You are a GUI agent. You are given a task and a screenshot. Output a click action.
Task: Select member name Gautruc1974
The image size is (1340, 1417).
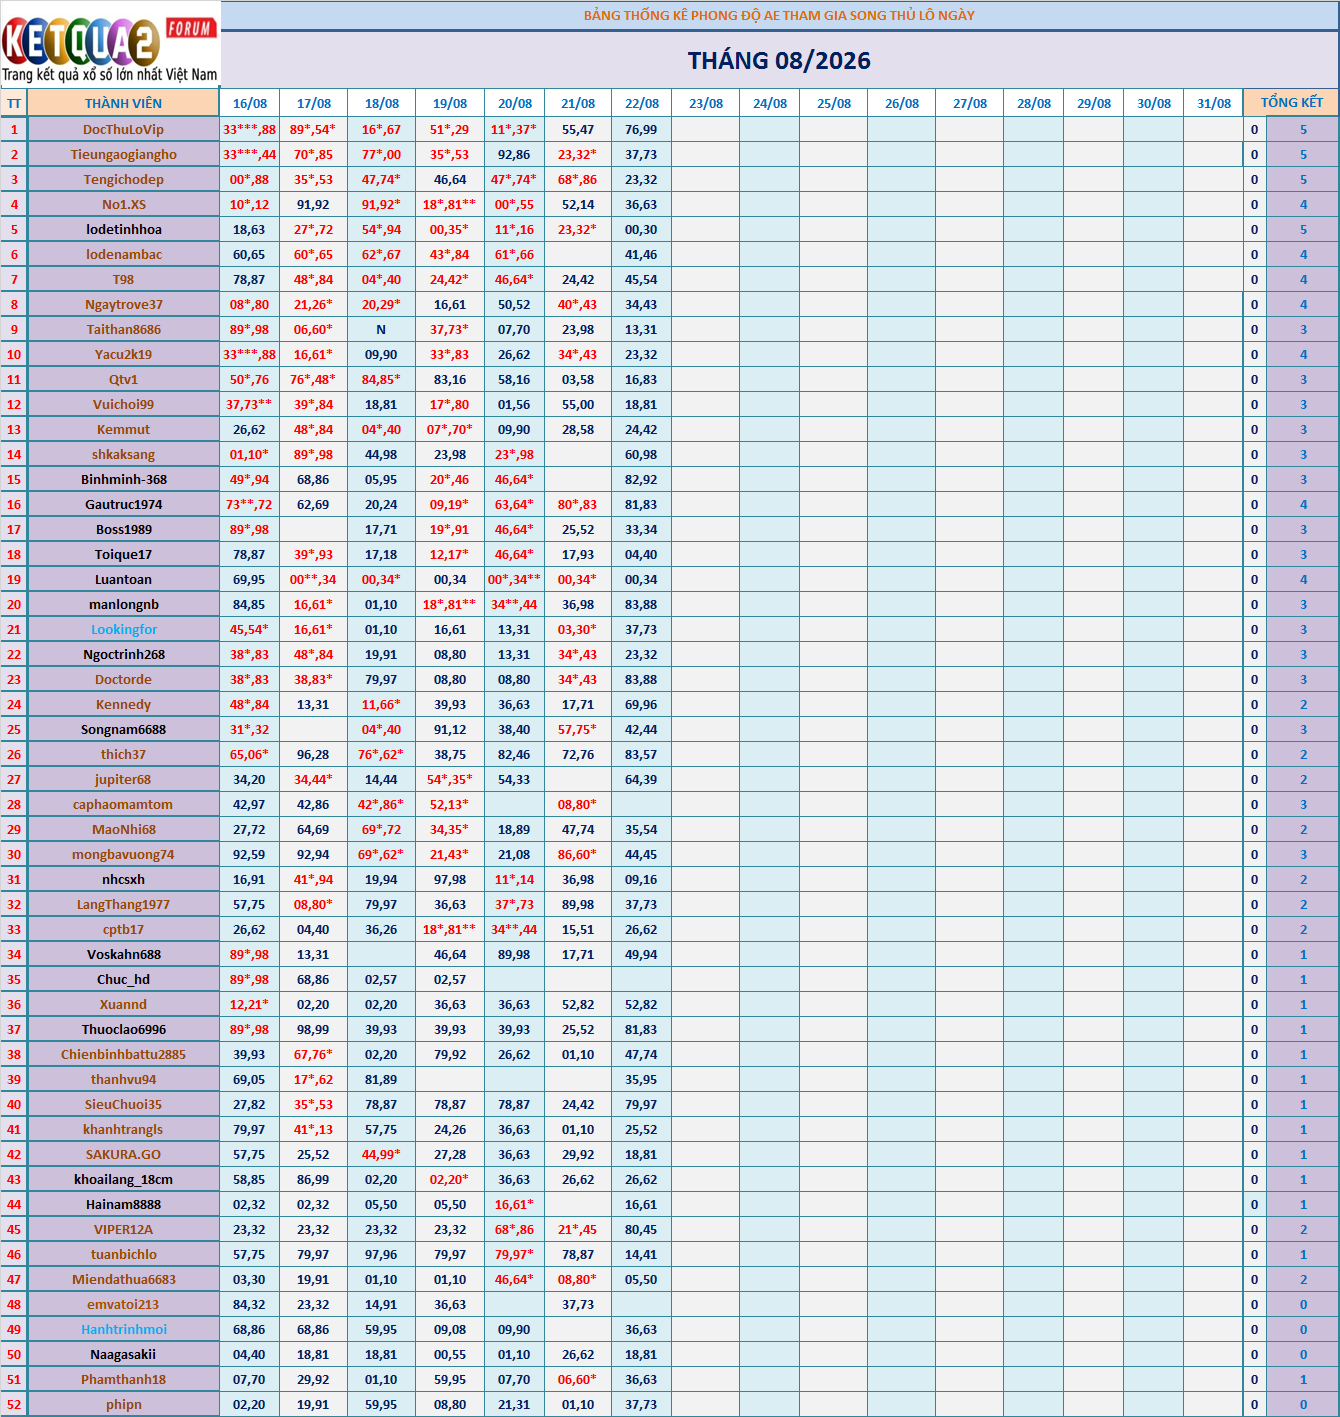coord(123,504)
